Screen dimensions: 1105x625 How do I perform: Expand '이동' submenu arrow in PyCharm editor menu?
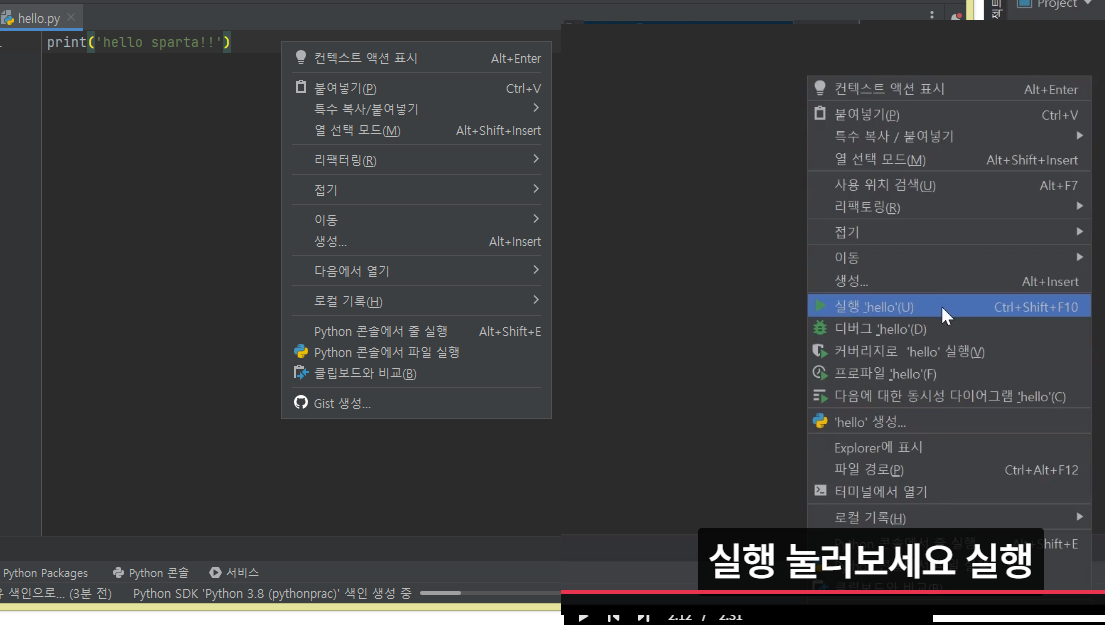pyautogui.click(x=536, y=219)
